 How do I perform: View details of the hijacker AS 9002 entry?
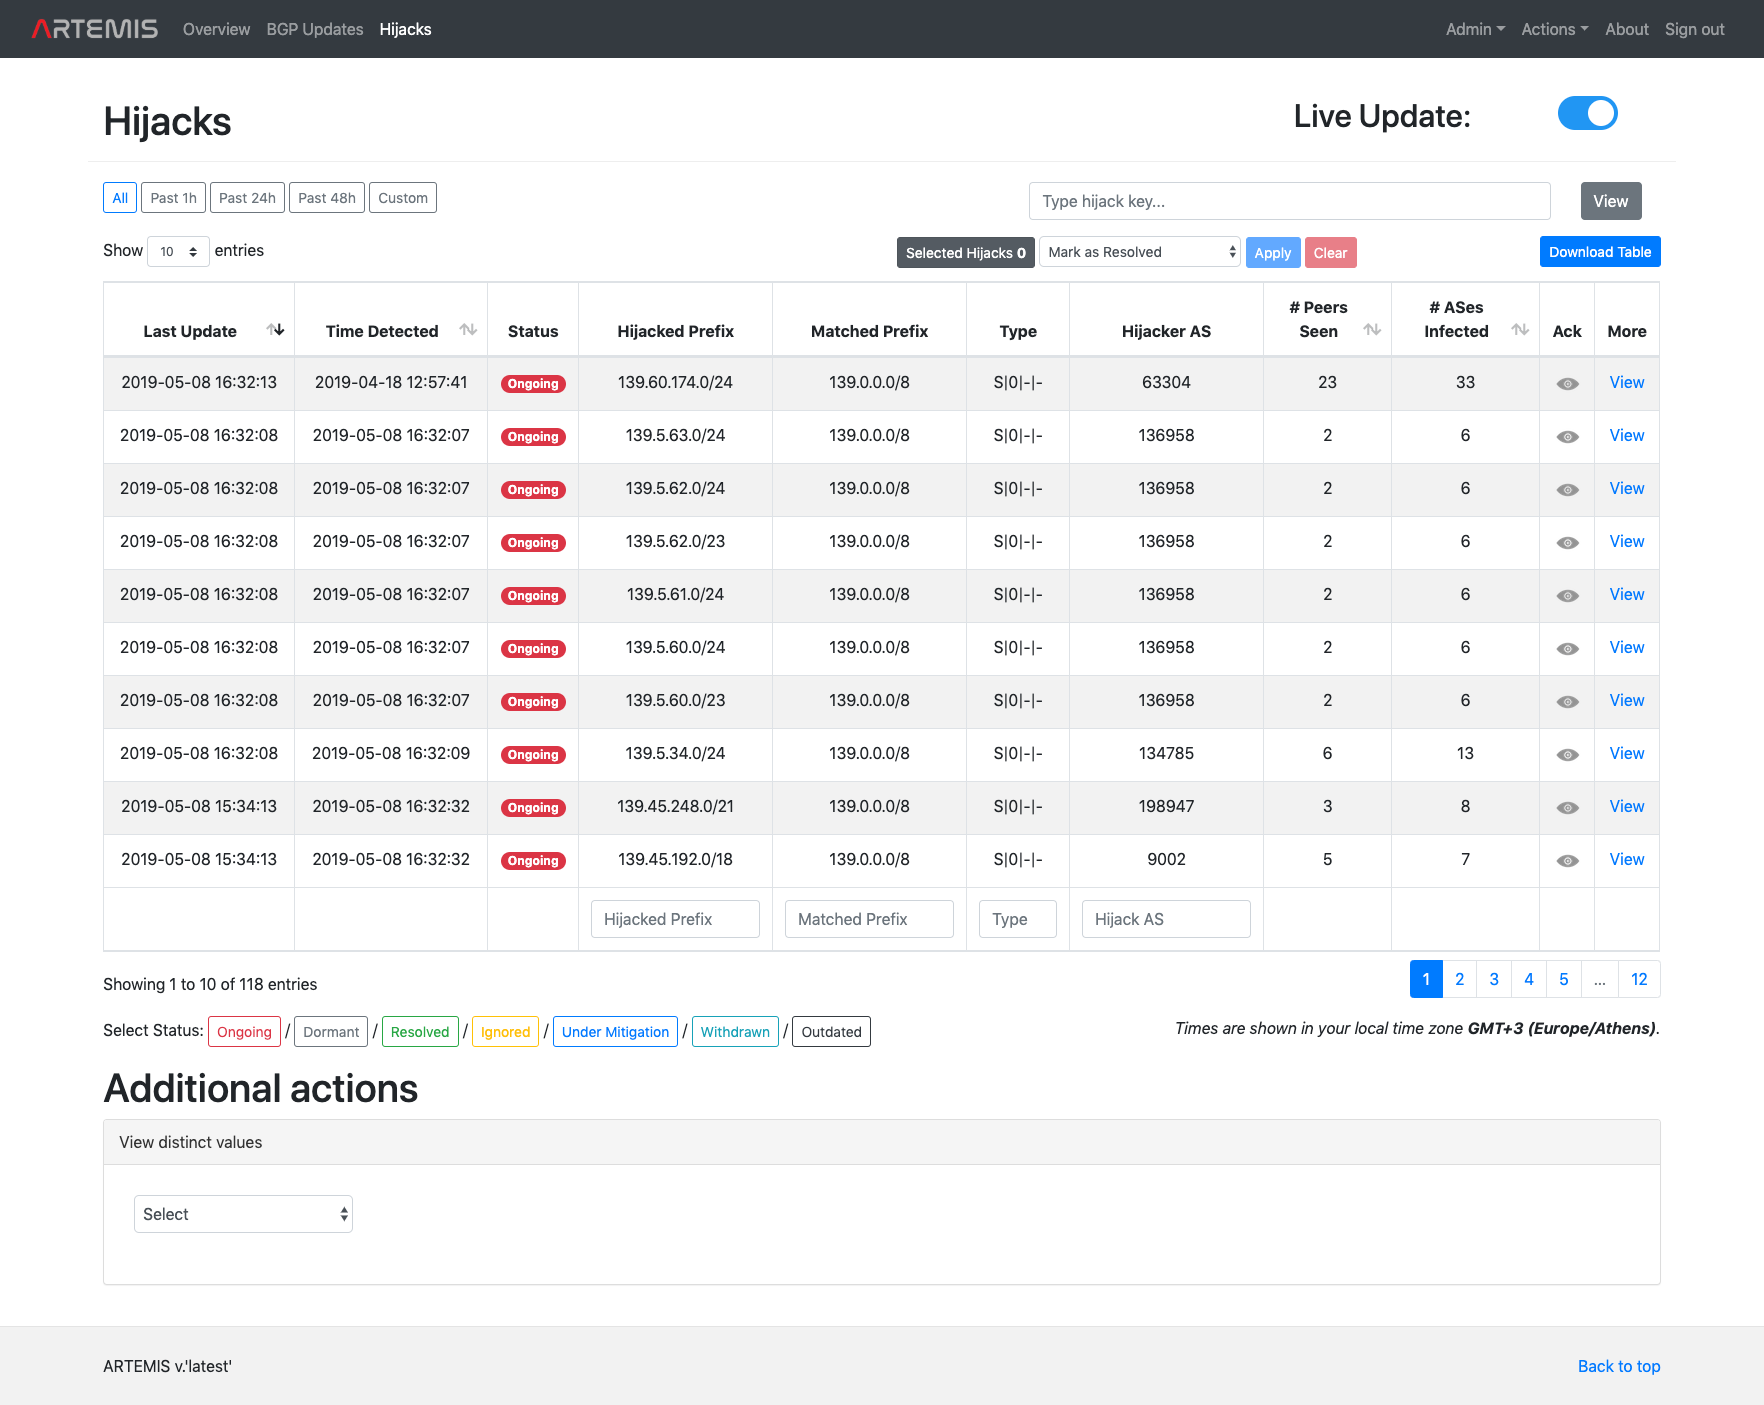pyautogui.click(x=1626, y=860)
